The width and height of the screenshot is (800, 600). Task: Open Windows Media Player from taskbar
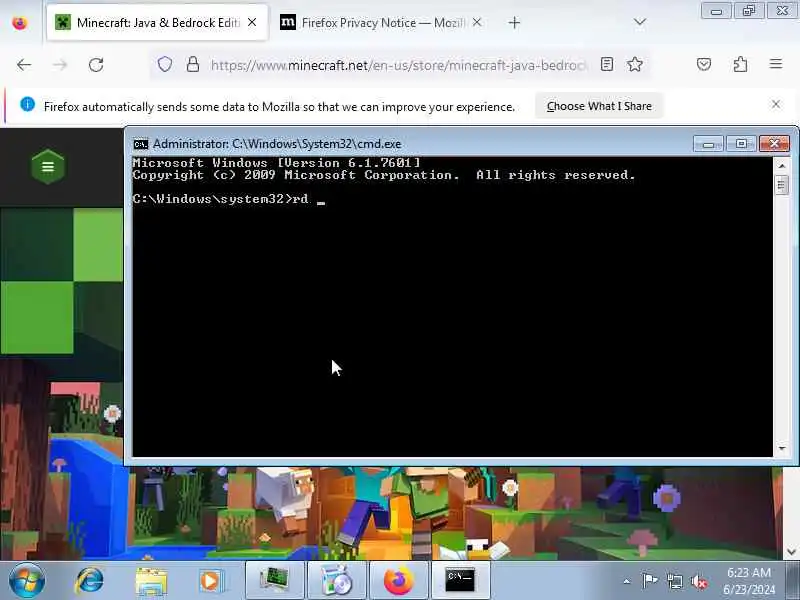212,581
